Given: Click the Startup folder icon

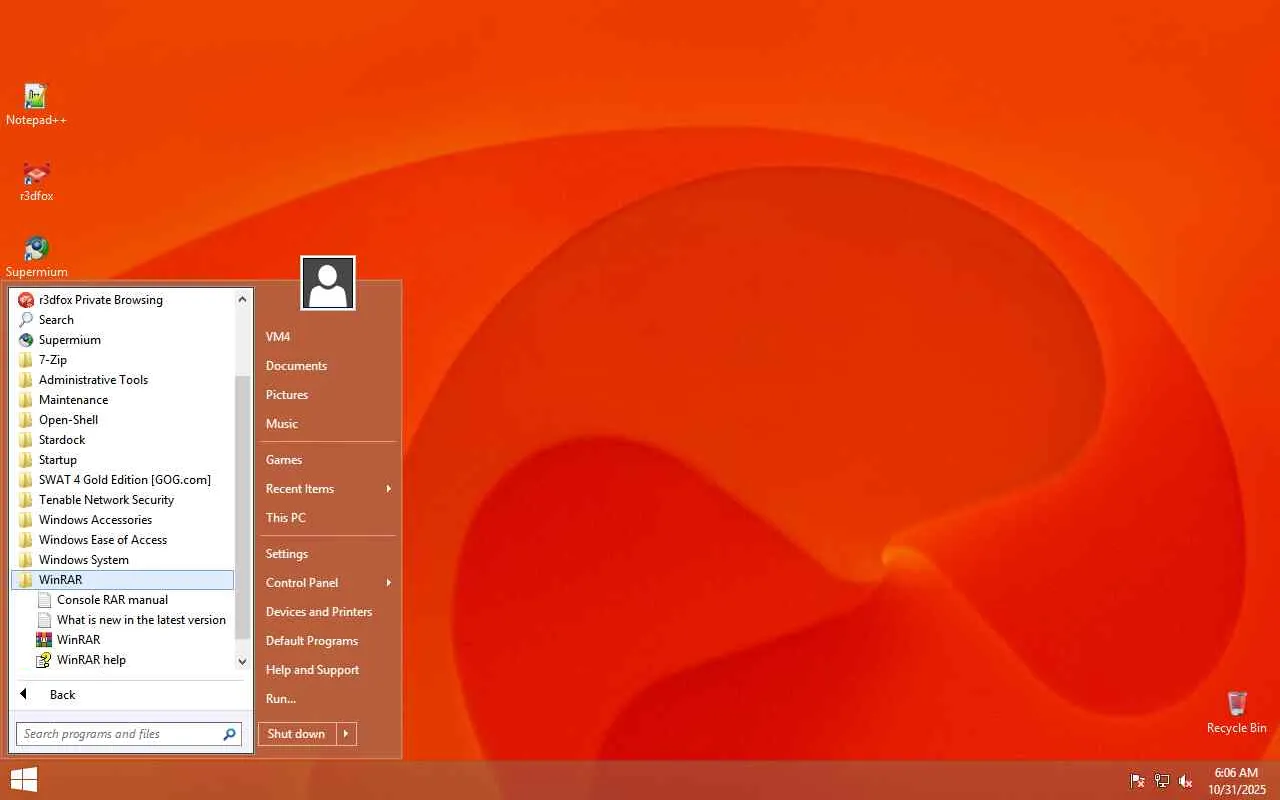Looking at the screenshot, I should pos(26,460).
